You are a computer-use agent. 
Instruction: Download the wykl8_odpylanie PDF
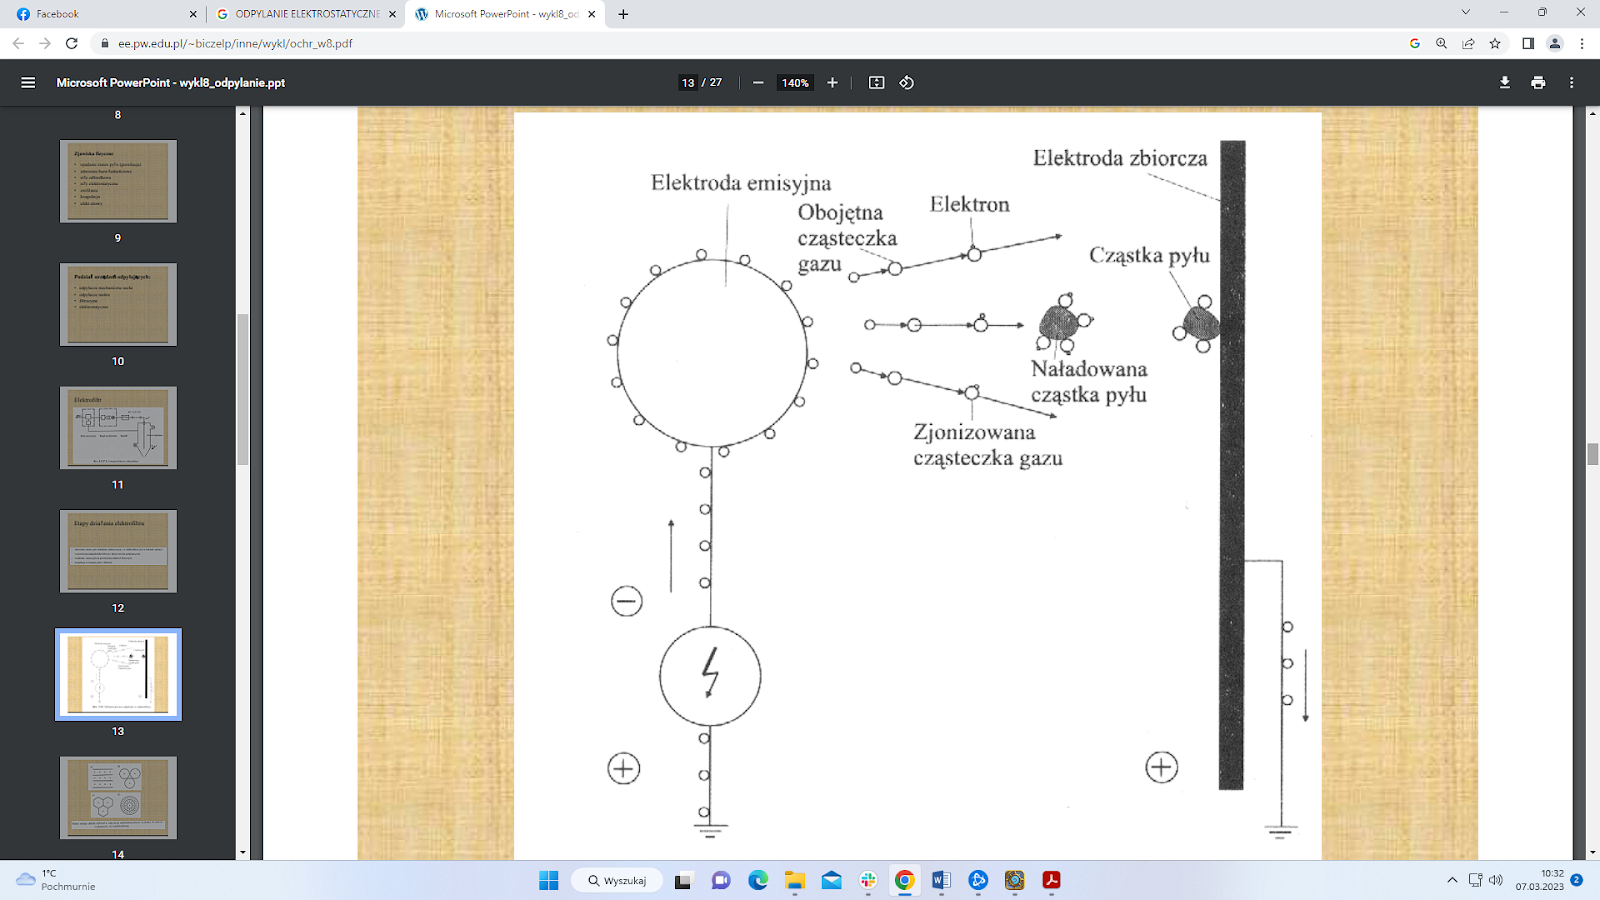(x=1505, y=83)
